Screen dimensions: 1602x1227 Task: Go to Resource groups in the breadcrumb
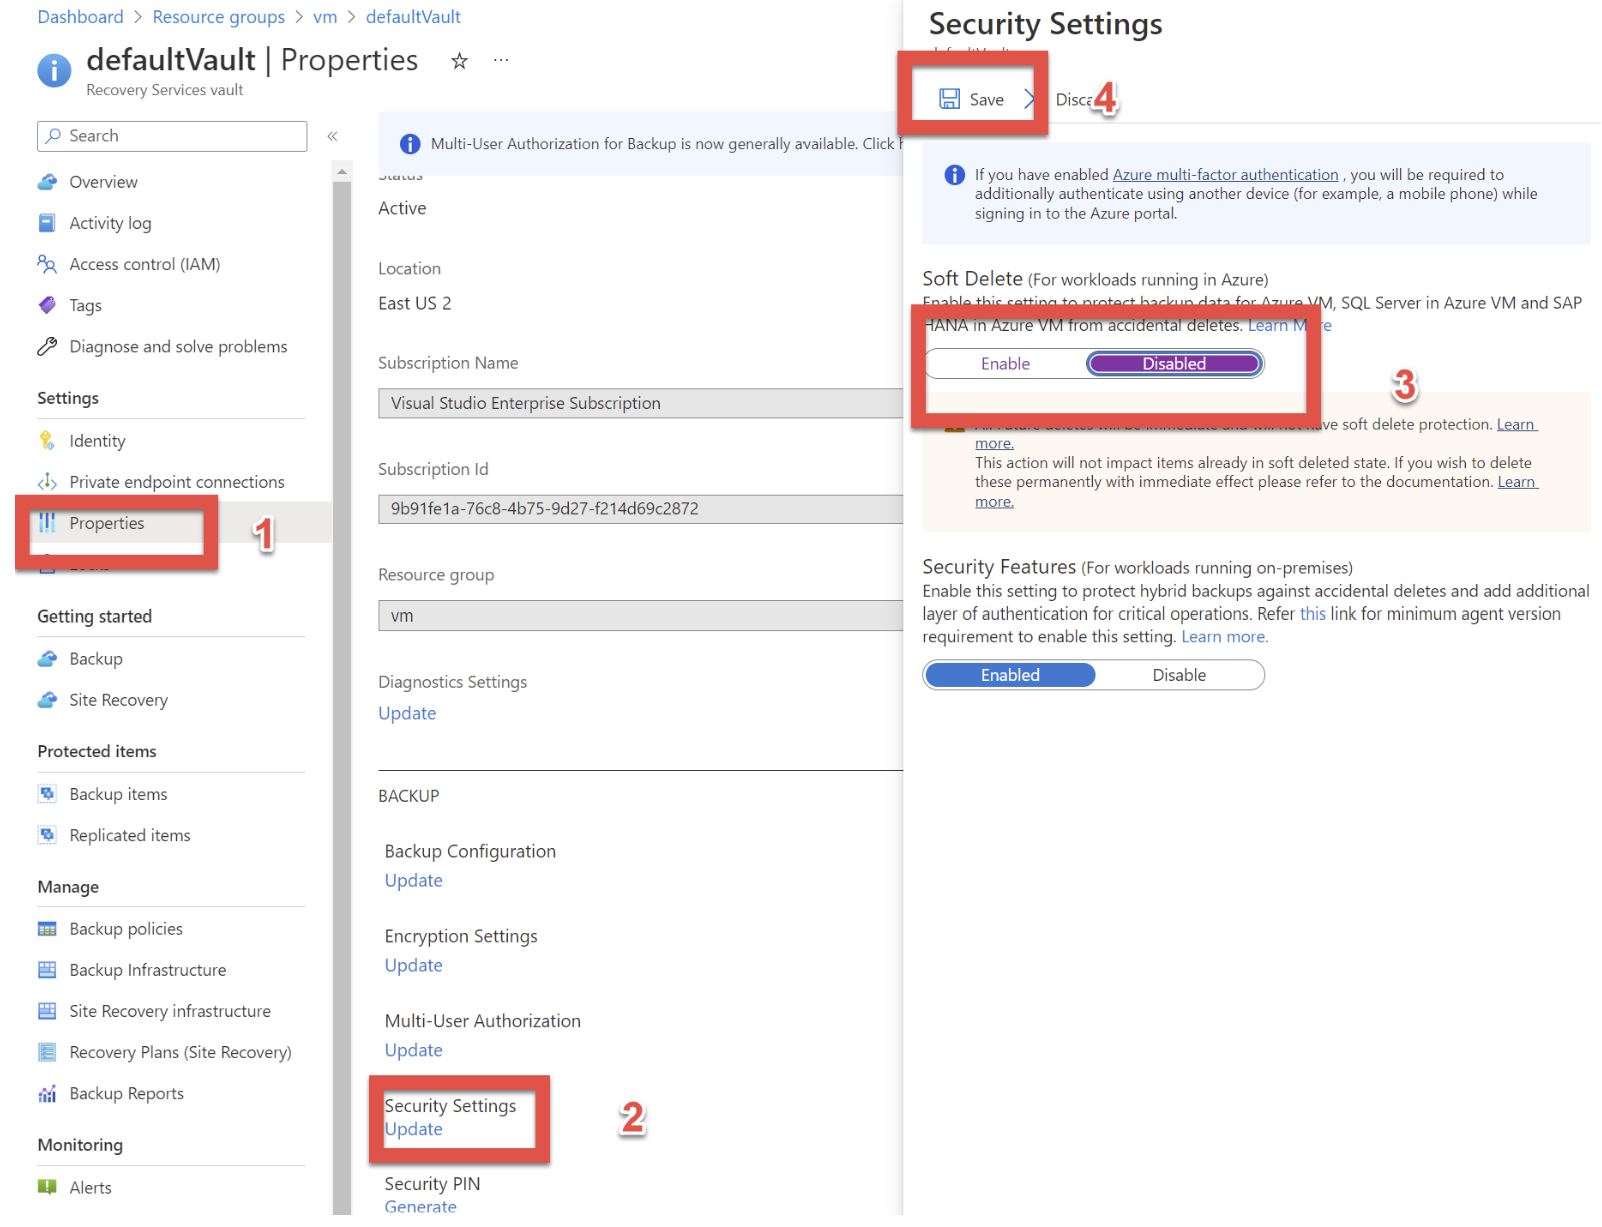[218, 17]
